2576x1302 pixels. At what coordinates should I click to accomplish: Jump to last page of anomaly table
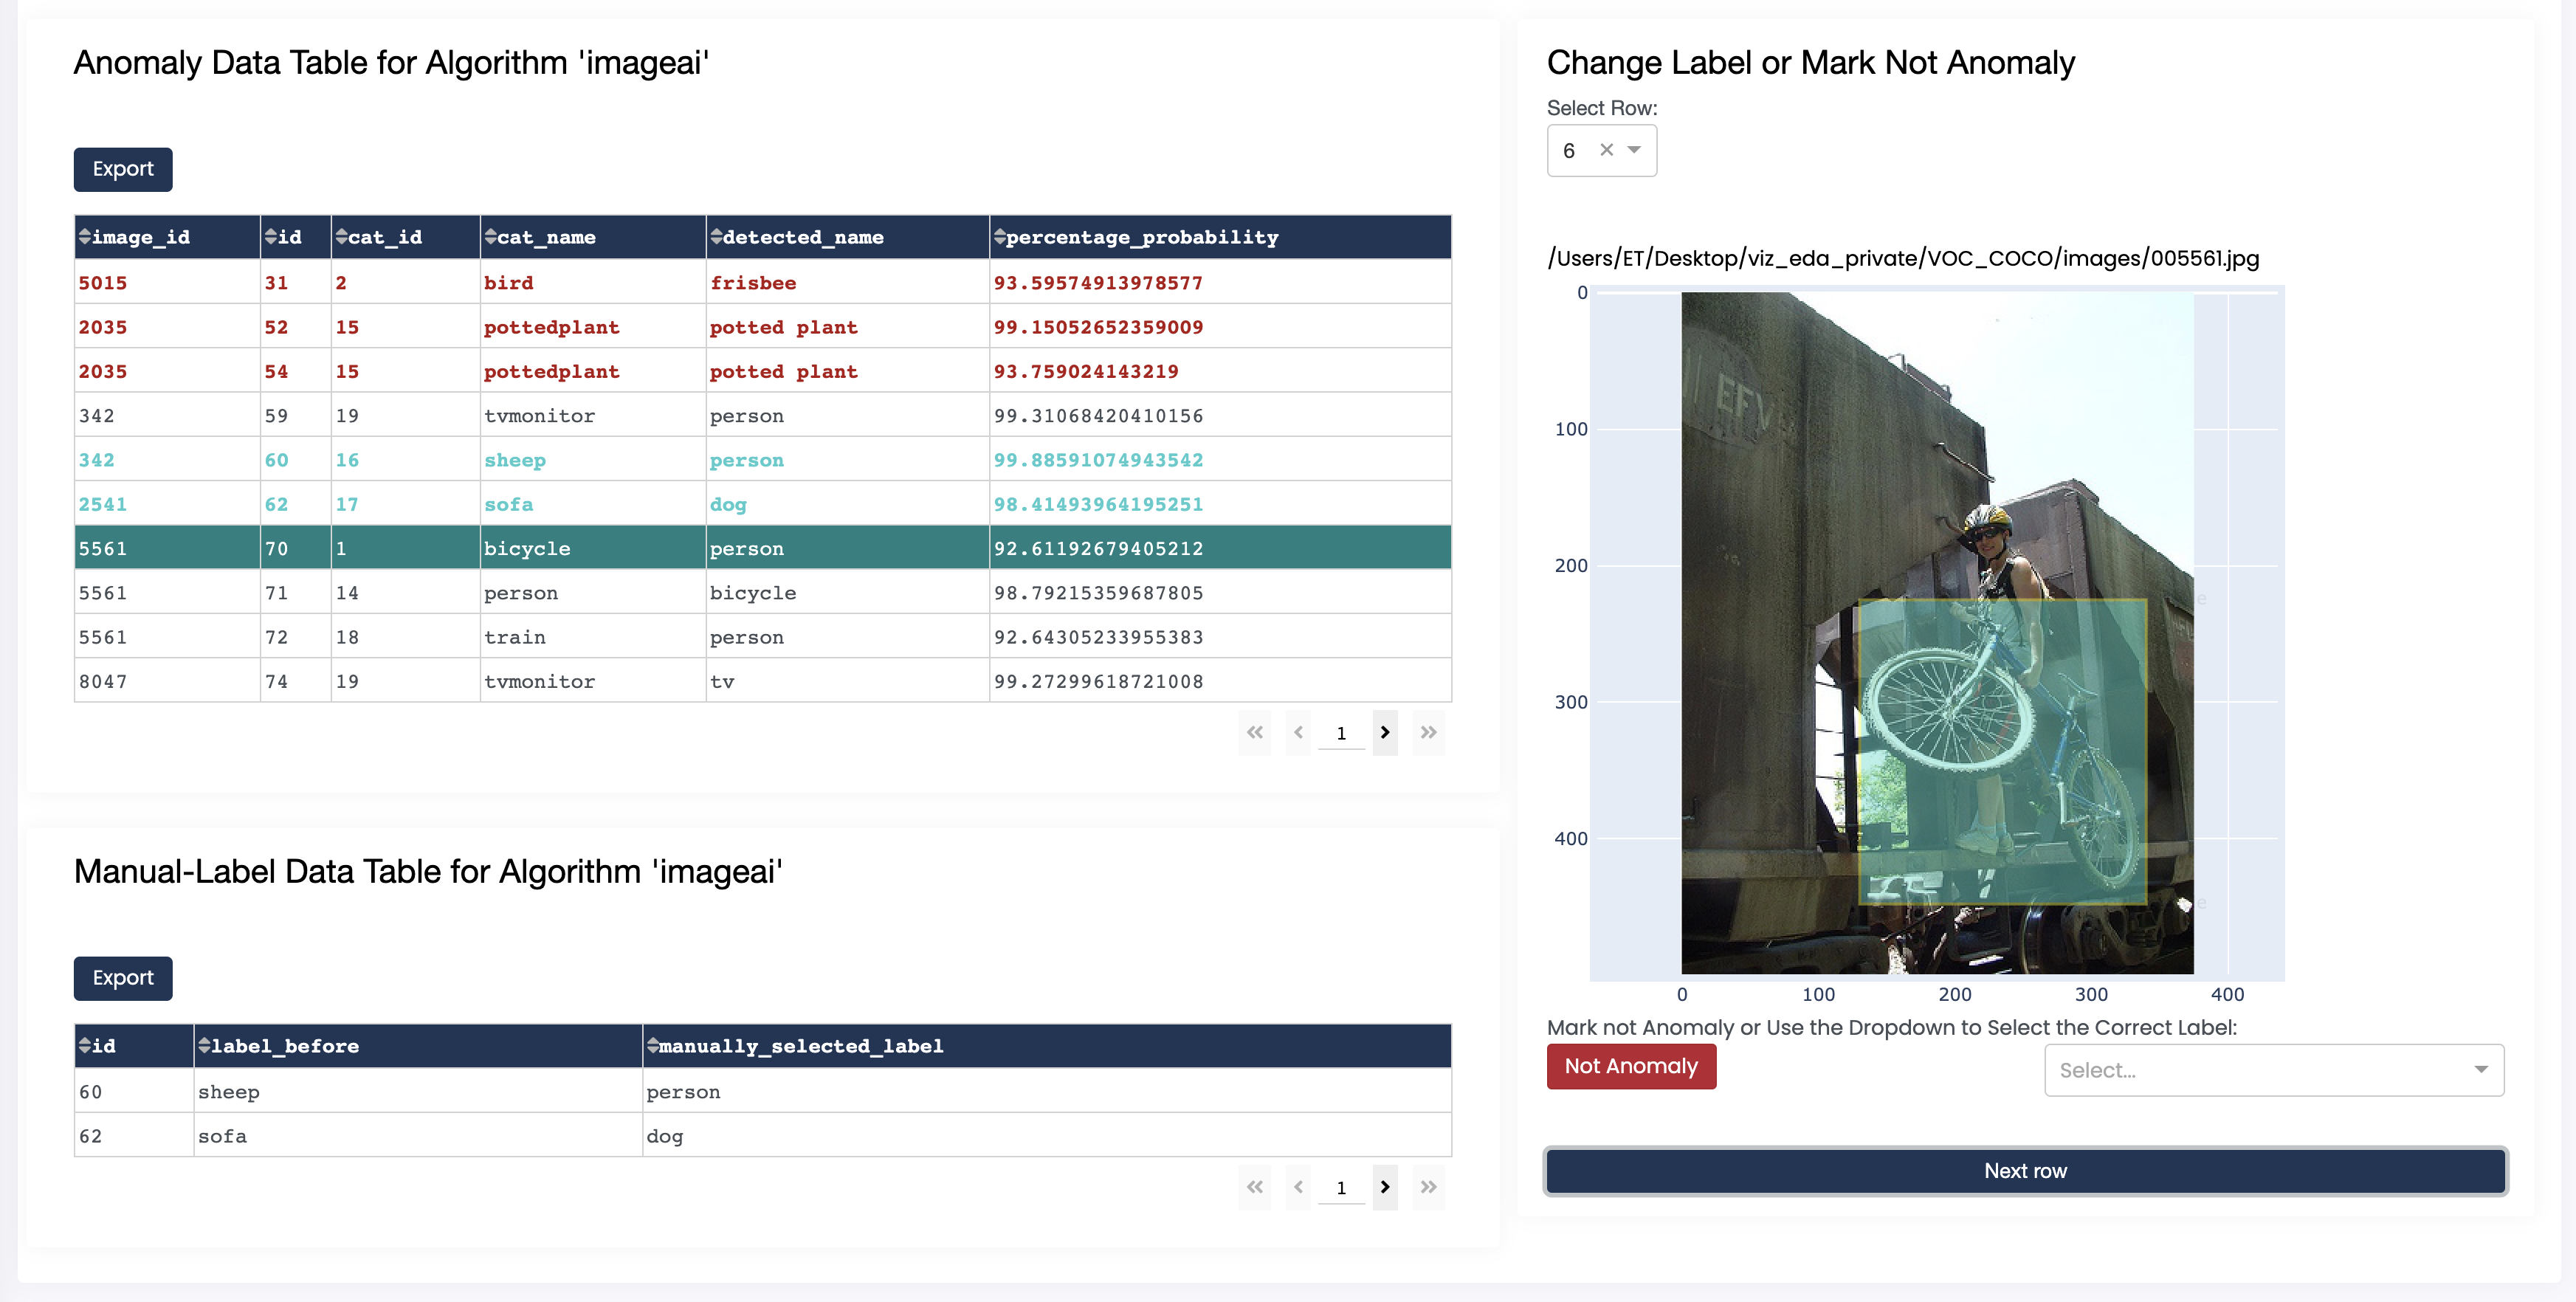coord(1428,732)
